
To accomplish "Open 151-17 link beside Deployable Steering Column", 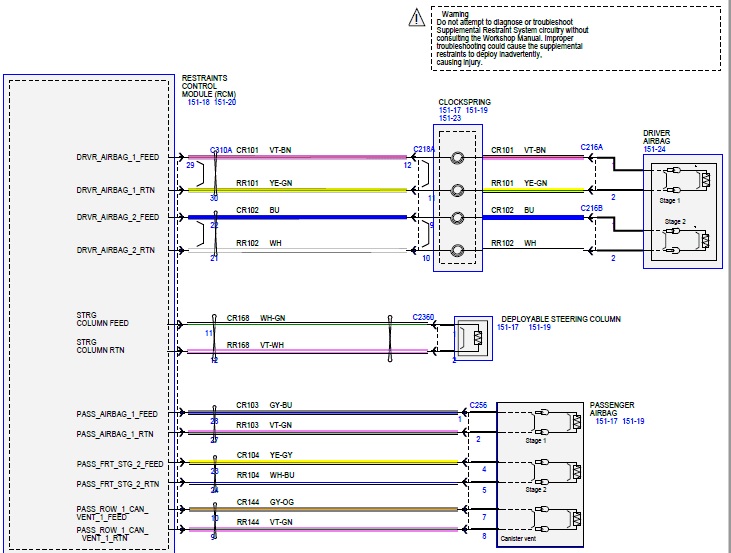I will tap(508, 327).
